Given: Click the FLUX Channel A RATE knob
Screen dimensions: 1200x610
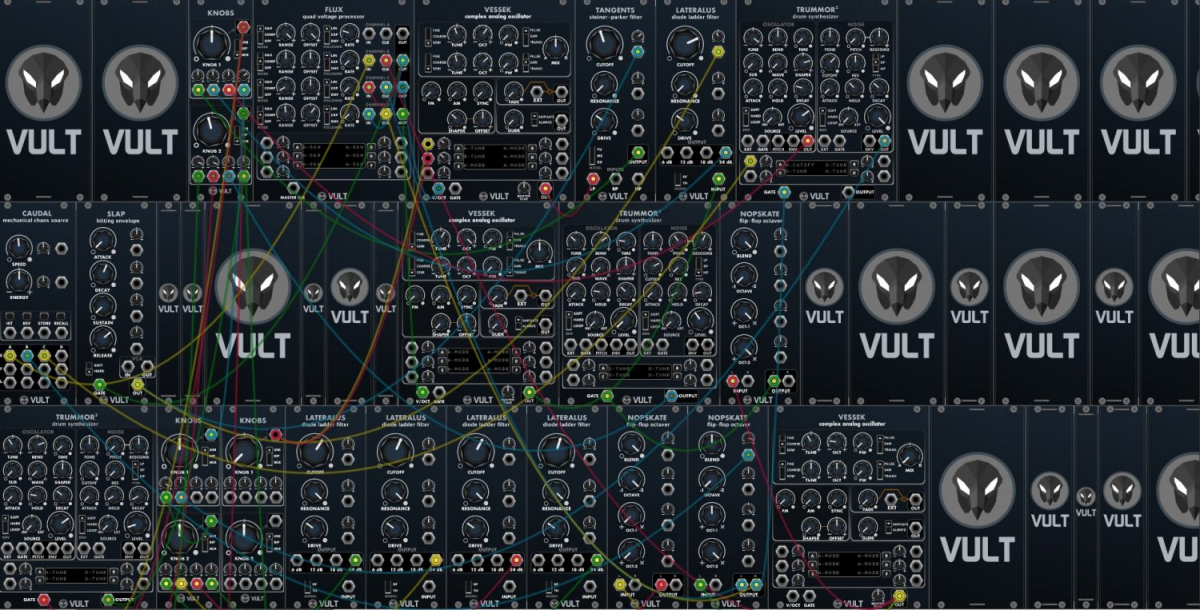Looking at the screenshot, I should (349, 32).
